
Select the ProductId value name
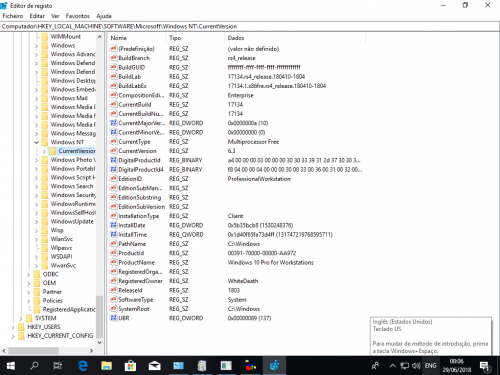131,253
